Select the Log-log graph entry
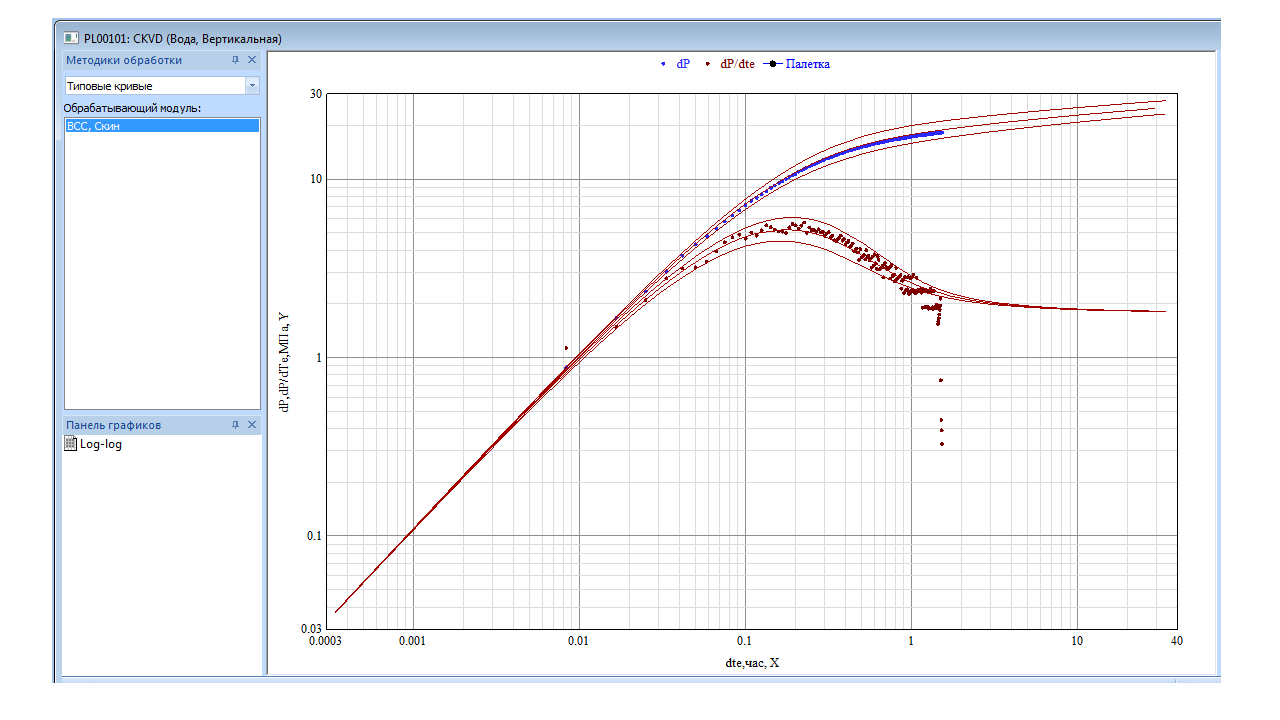 click(100, 444)
